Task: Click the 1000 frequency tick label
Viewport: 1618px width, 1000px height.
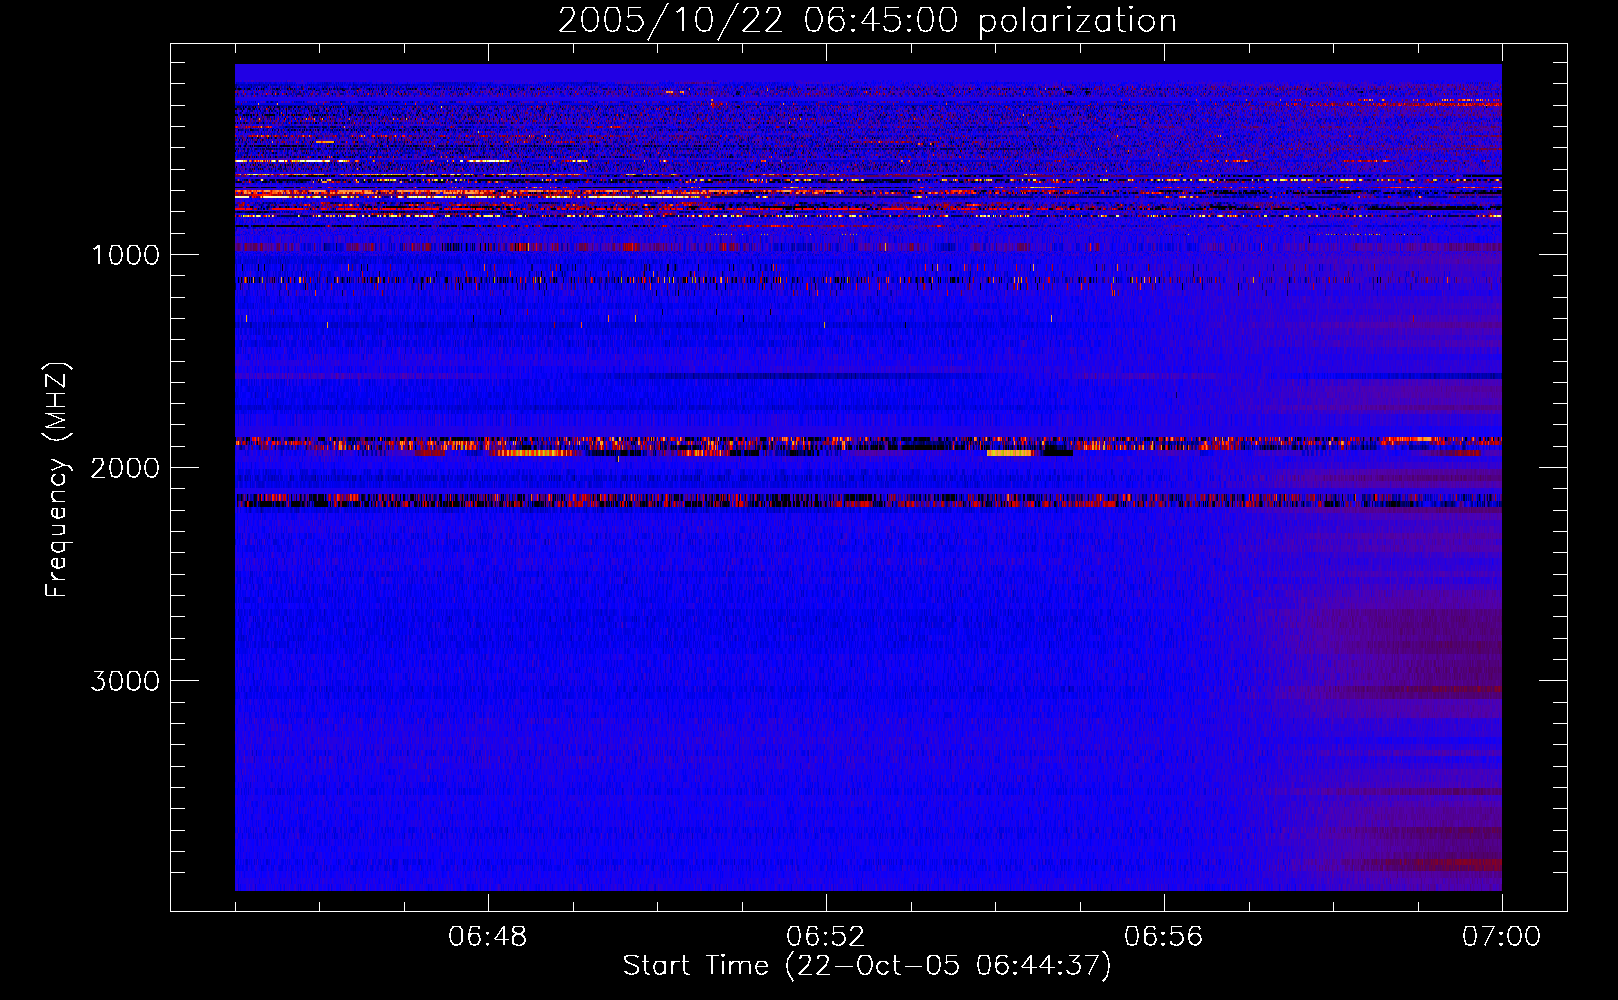Action: tap(125, 255)
